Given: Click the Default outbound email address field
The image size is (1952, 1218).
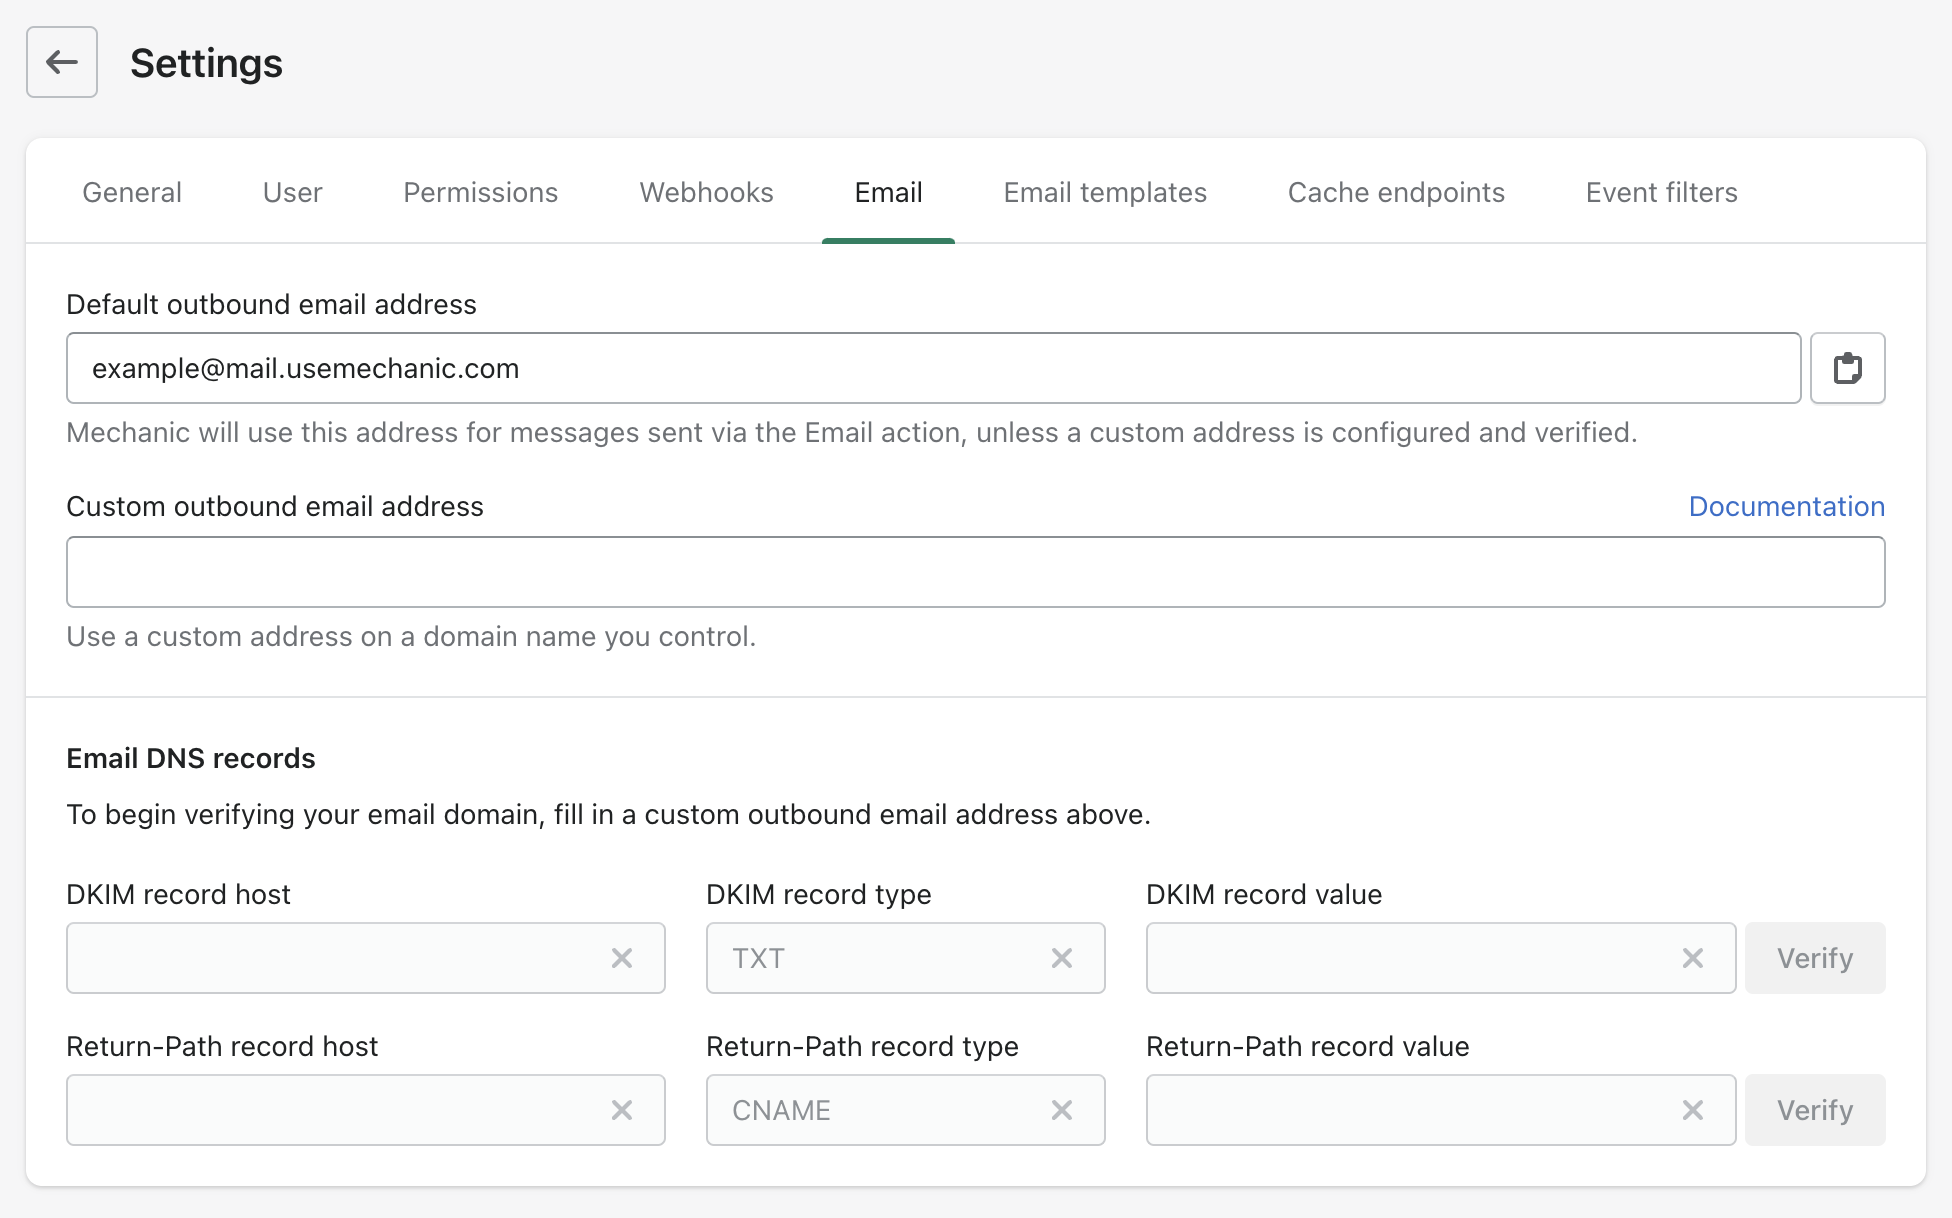Looking at the screenshot, I should (932, 368).
